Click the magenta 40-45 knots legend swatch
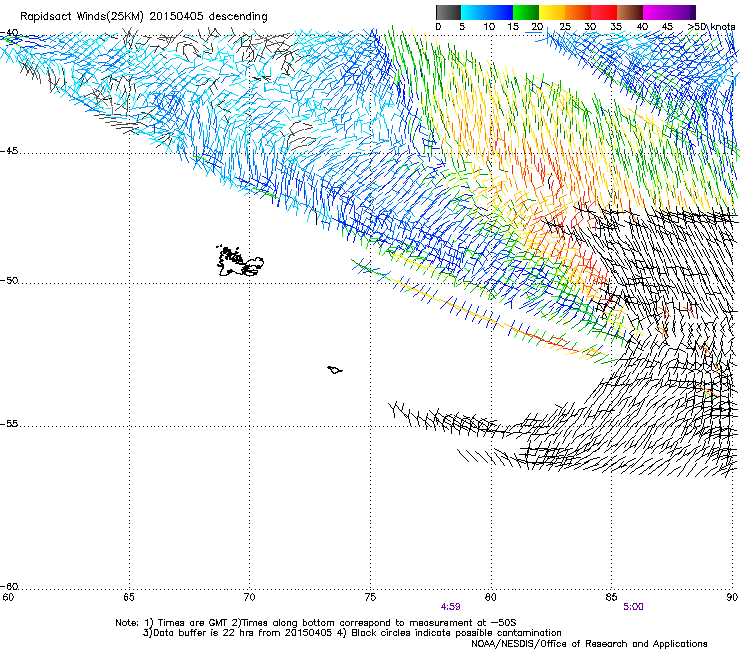740x650 pixels. point(656,12)
